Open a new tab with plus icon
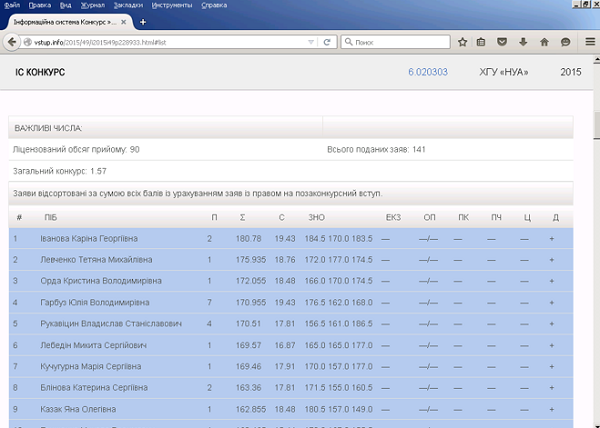The image size is (600, 428). 143,22
